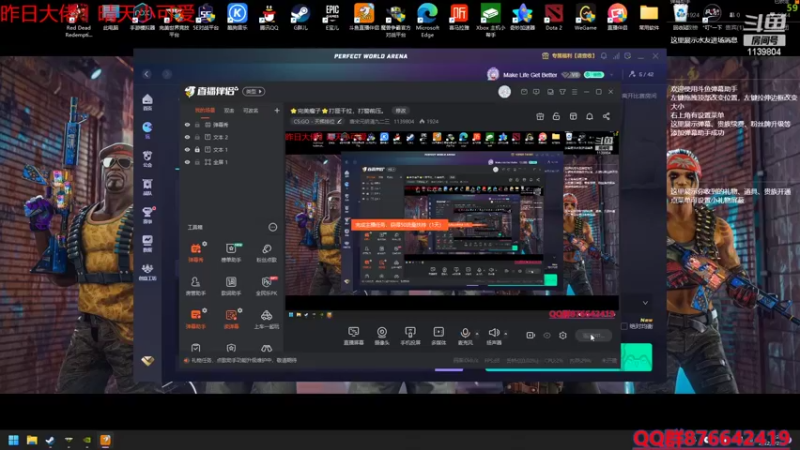Screen dimensions: 800x450
Task: Open the speaker dropdown arrow
Action: coord(506,334)
